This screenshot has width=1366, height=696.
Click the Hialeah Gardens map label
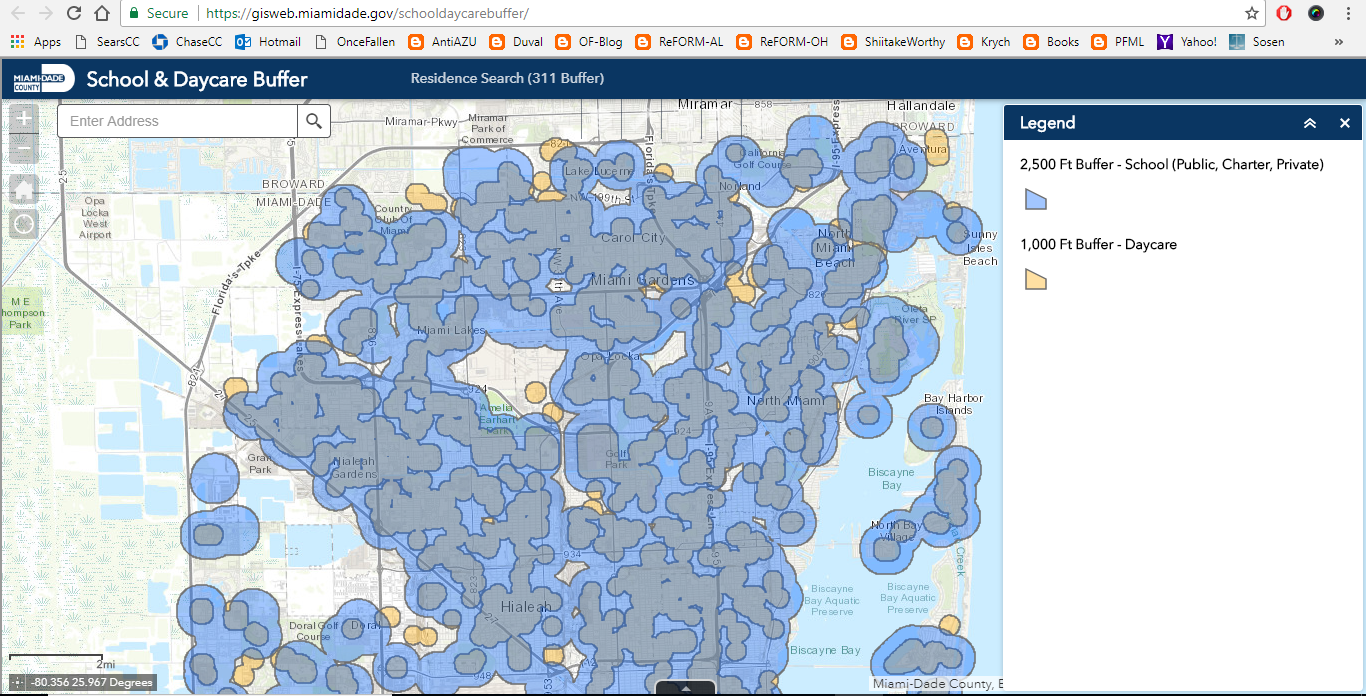tap(354, 468)
